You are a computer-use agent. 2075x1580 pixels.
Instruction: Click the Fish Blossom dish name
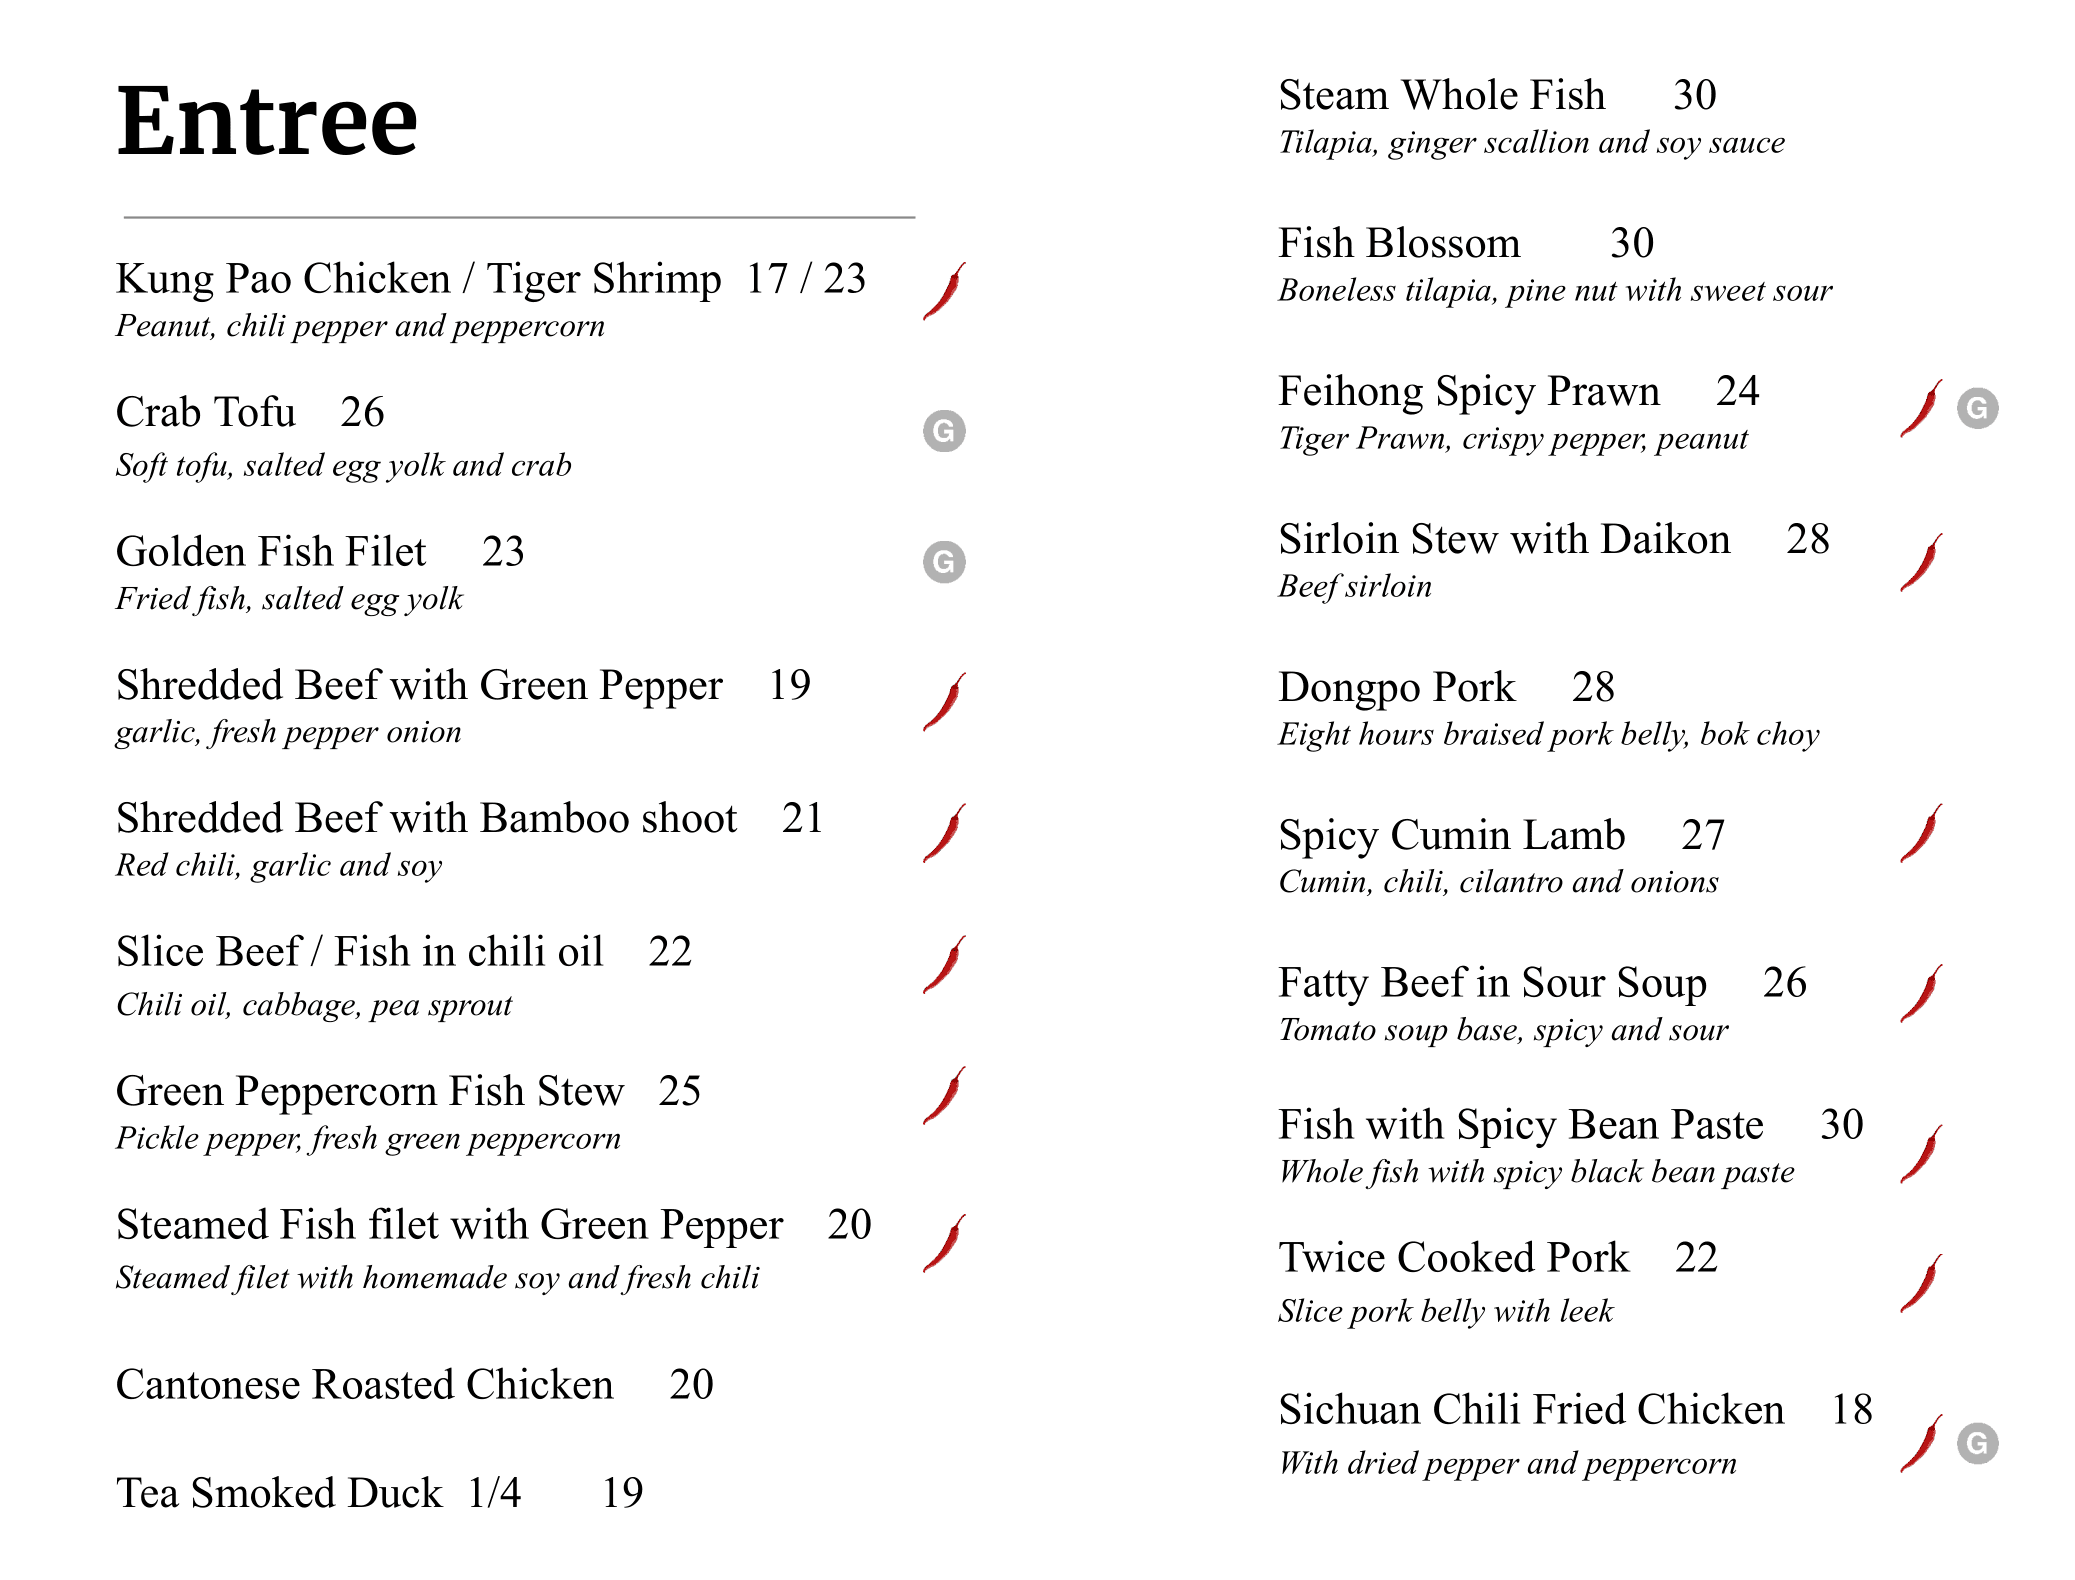coord(1399,243)
